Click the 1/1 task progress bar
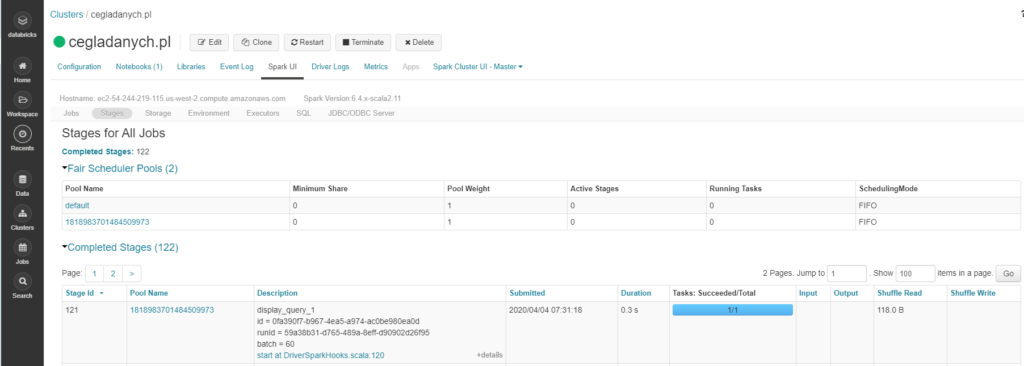The image size is (1024, 366). [733, 310]
